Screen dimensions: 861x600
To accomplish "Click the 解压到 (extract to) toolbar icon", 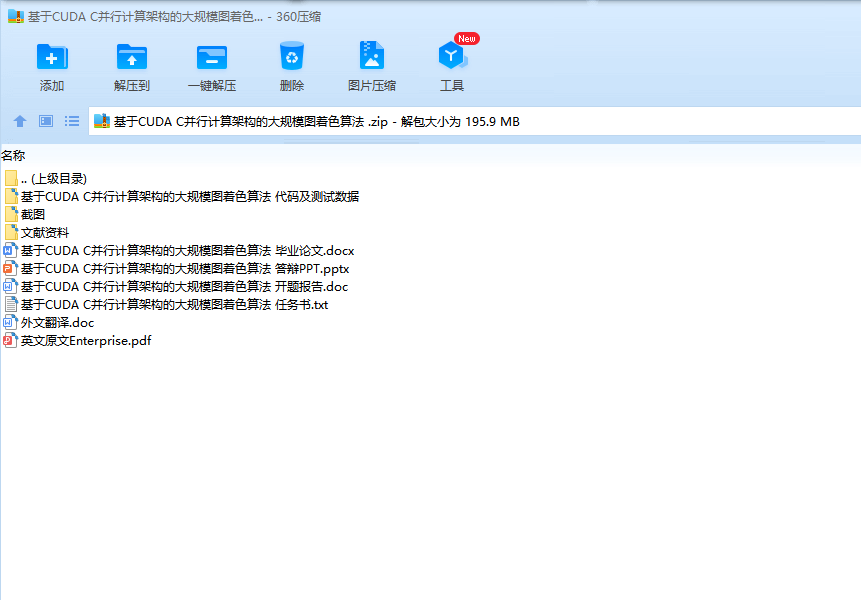I will pyautogui.click(x=132, y=57).
